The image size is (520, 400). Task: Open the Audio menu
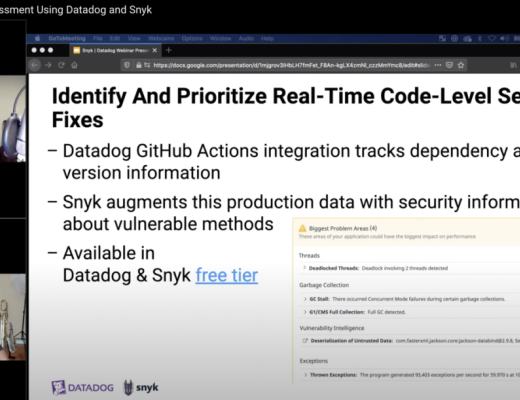(x=246, y=38)
